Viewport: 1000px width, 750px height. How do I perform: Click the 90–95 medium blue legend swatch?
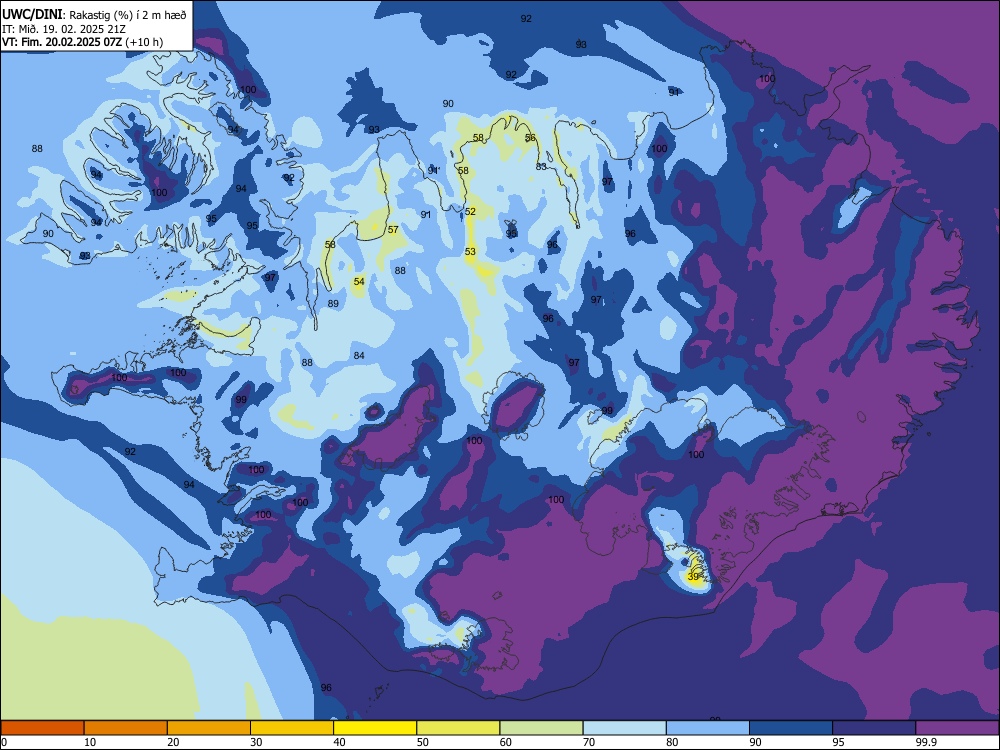coord(791,728)
